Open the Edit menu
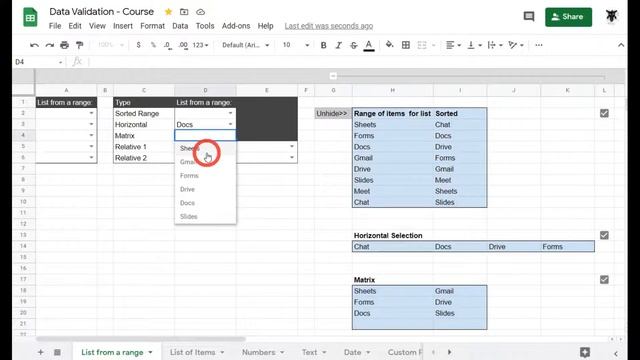640x360 pixels. pos(75,26)
